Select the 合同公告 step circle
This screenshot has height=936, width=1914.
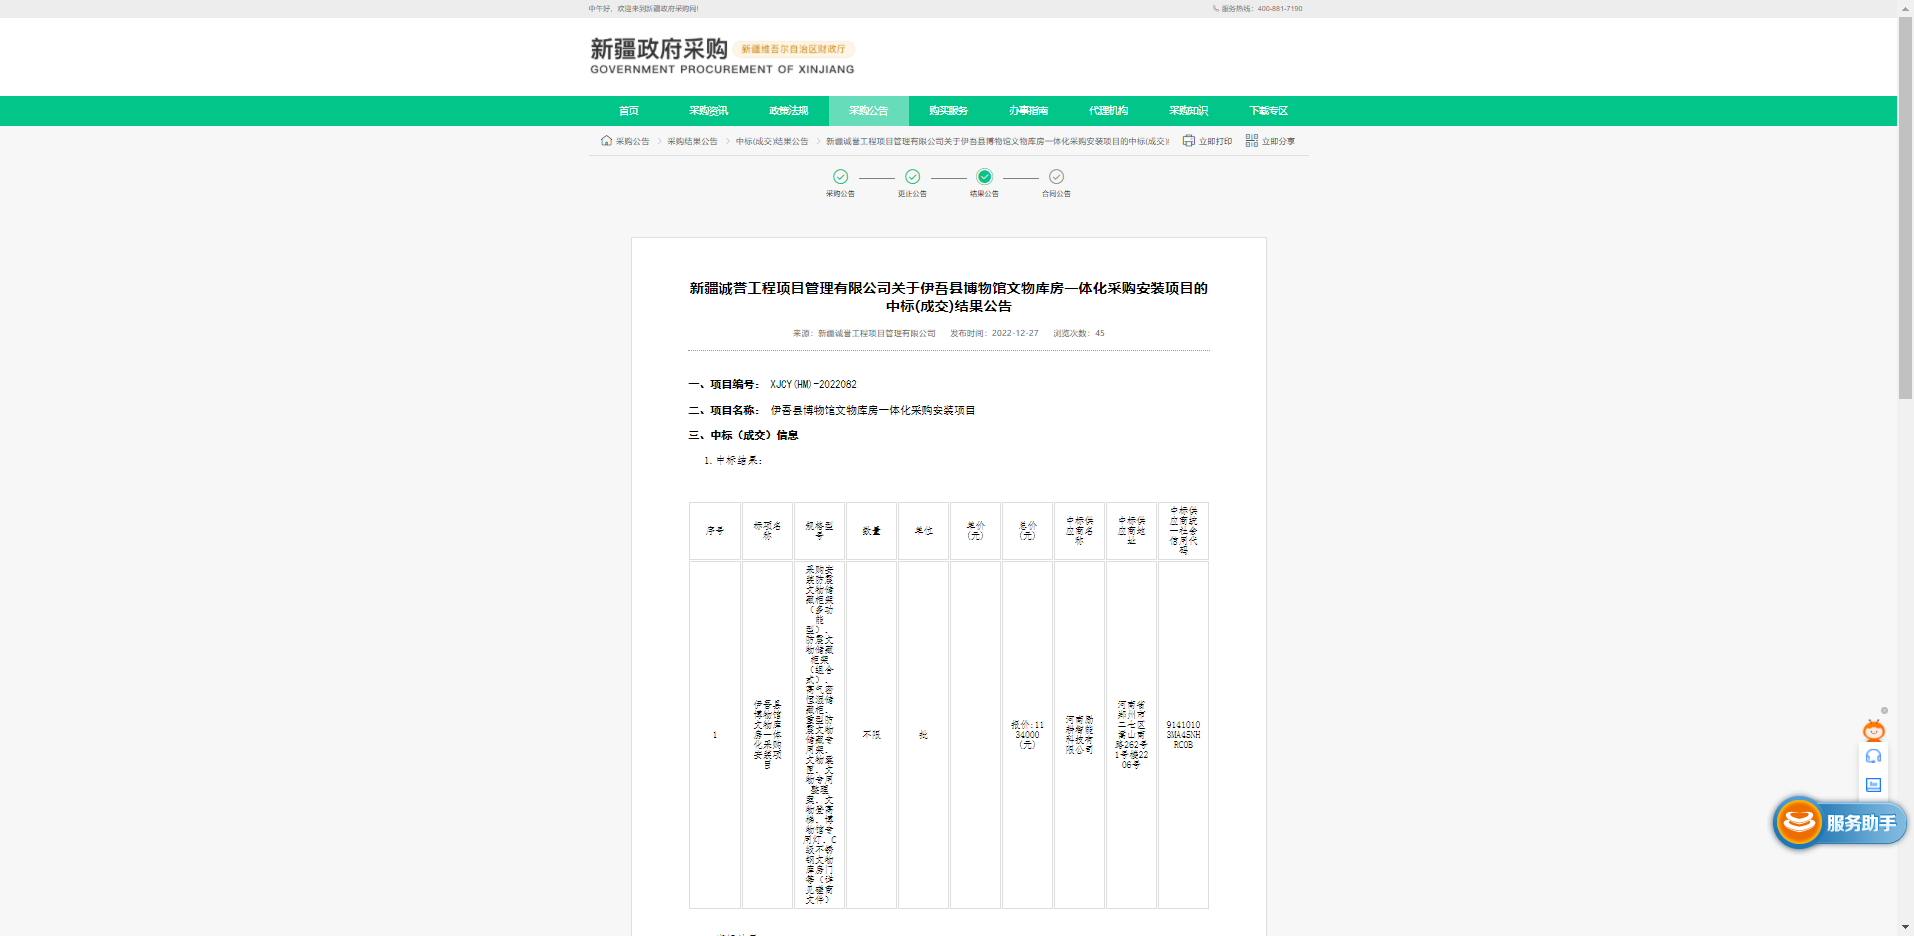coord(1056,177)
